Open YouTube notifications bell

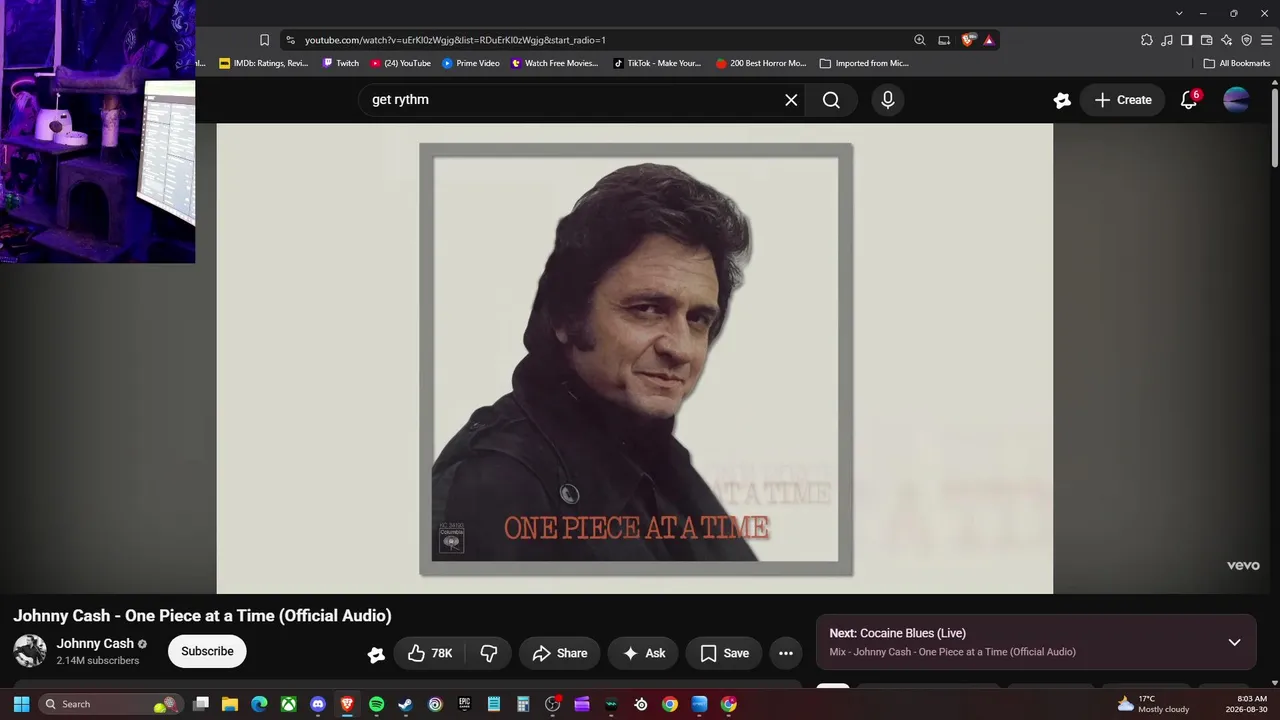tap(1189, 100)
